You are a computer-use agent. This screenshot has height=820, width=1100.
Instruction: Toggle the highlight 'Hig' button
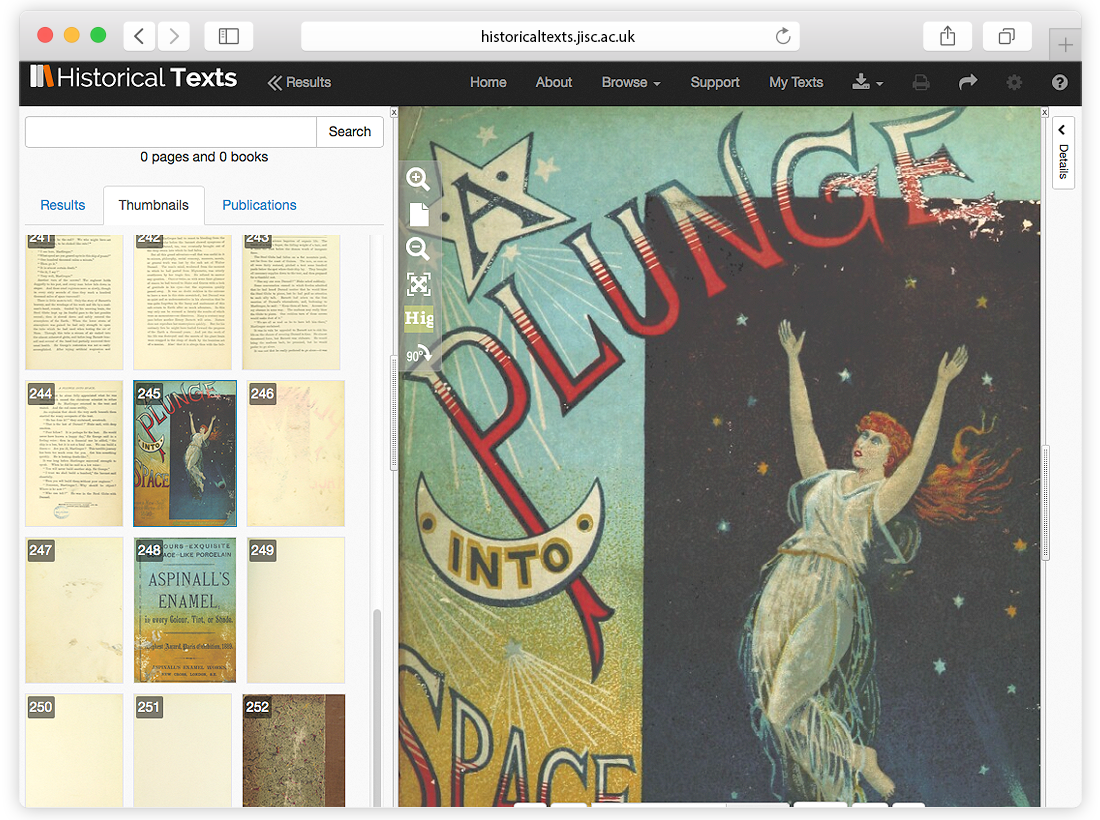pos(419,318)
